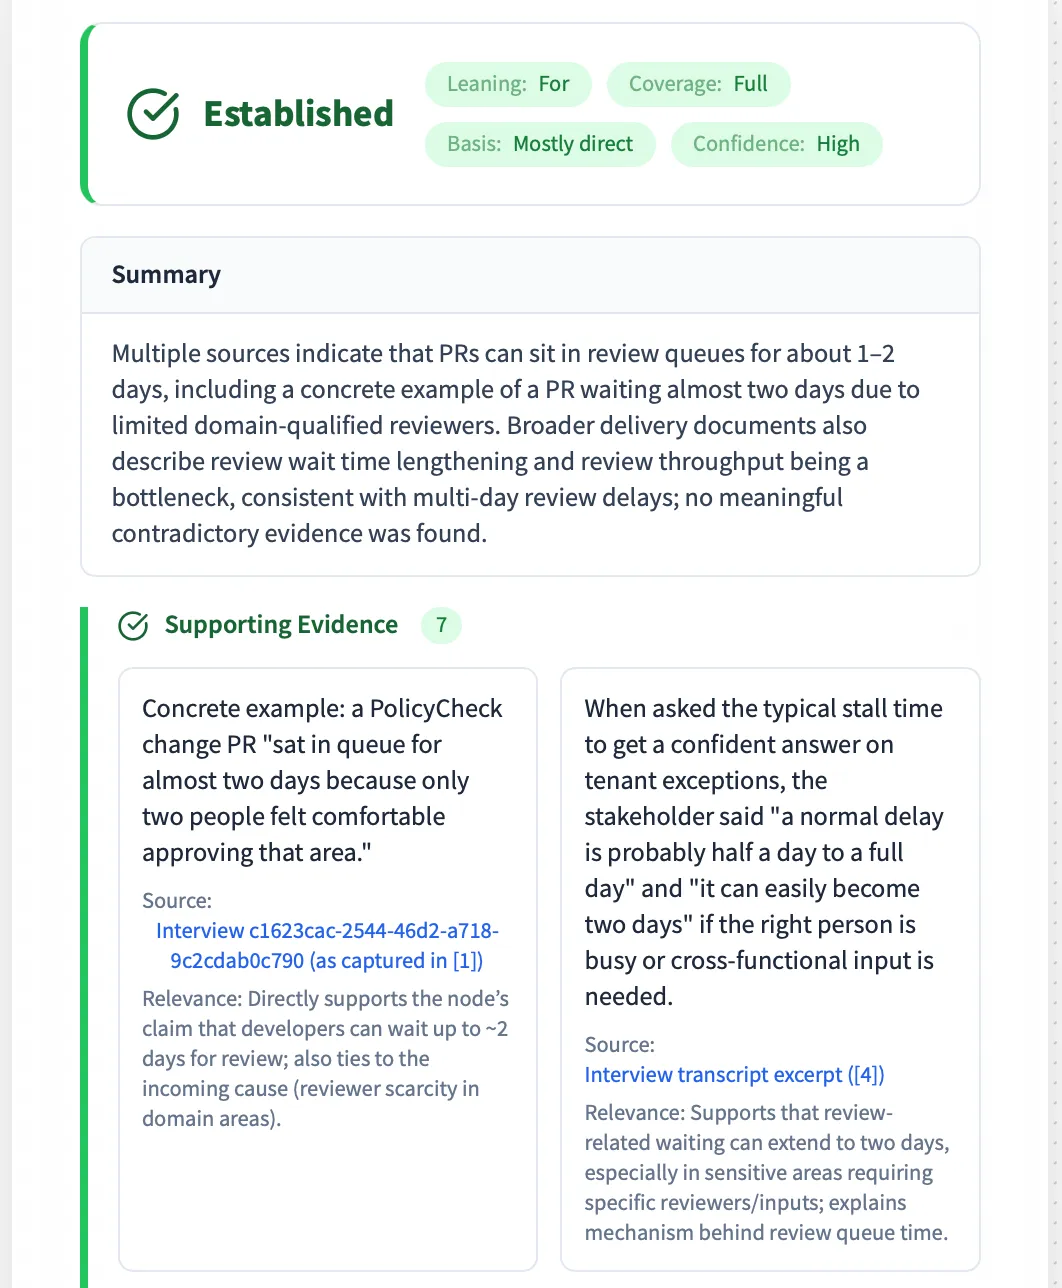Click the "Source:" label in PolicyCheck card

coord(176,901)
